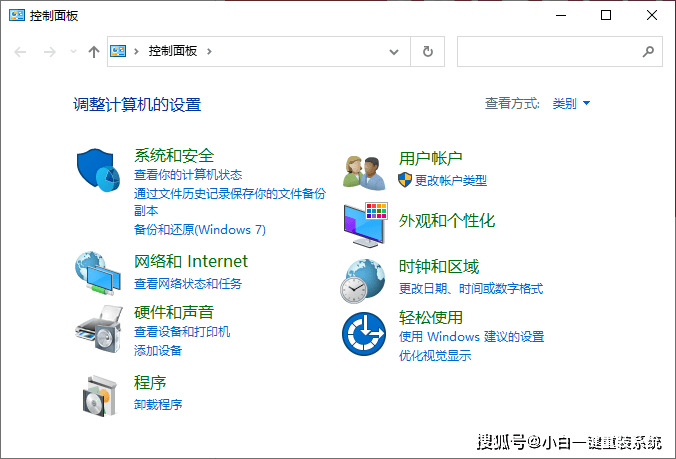
Task: Open 网络和 Internet category heading
Action: click(191, 262)
